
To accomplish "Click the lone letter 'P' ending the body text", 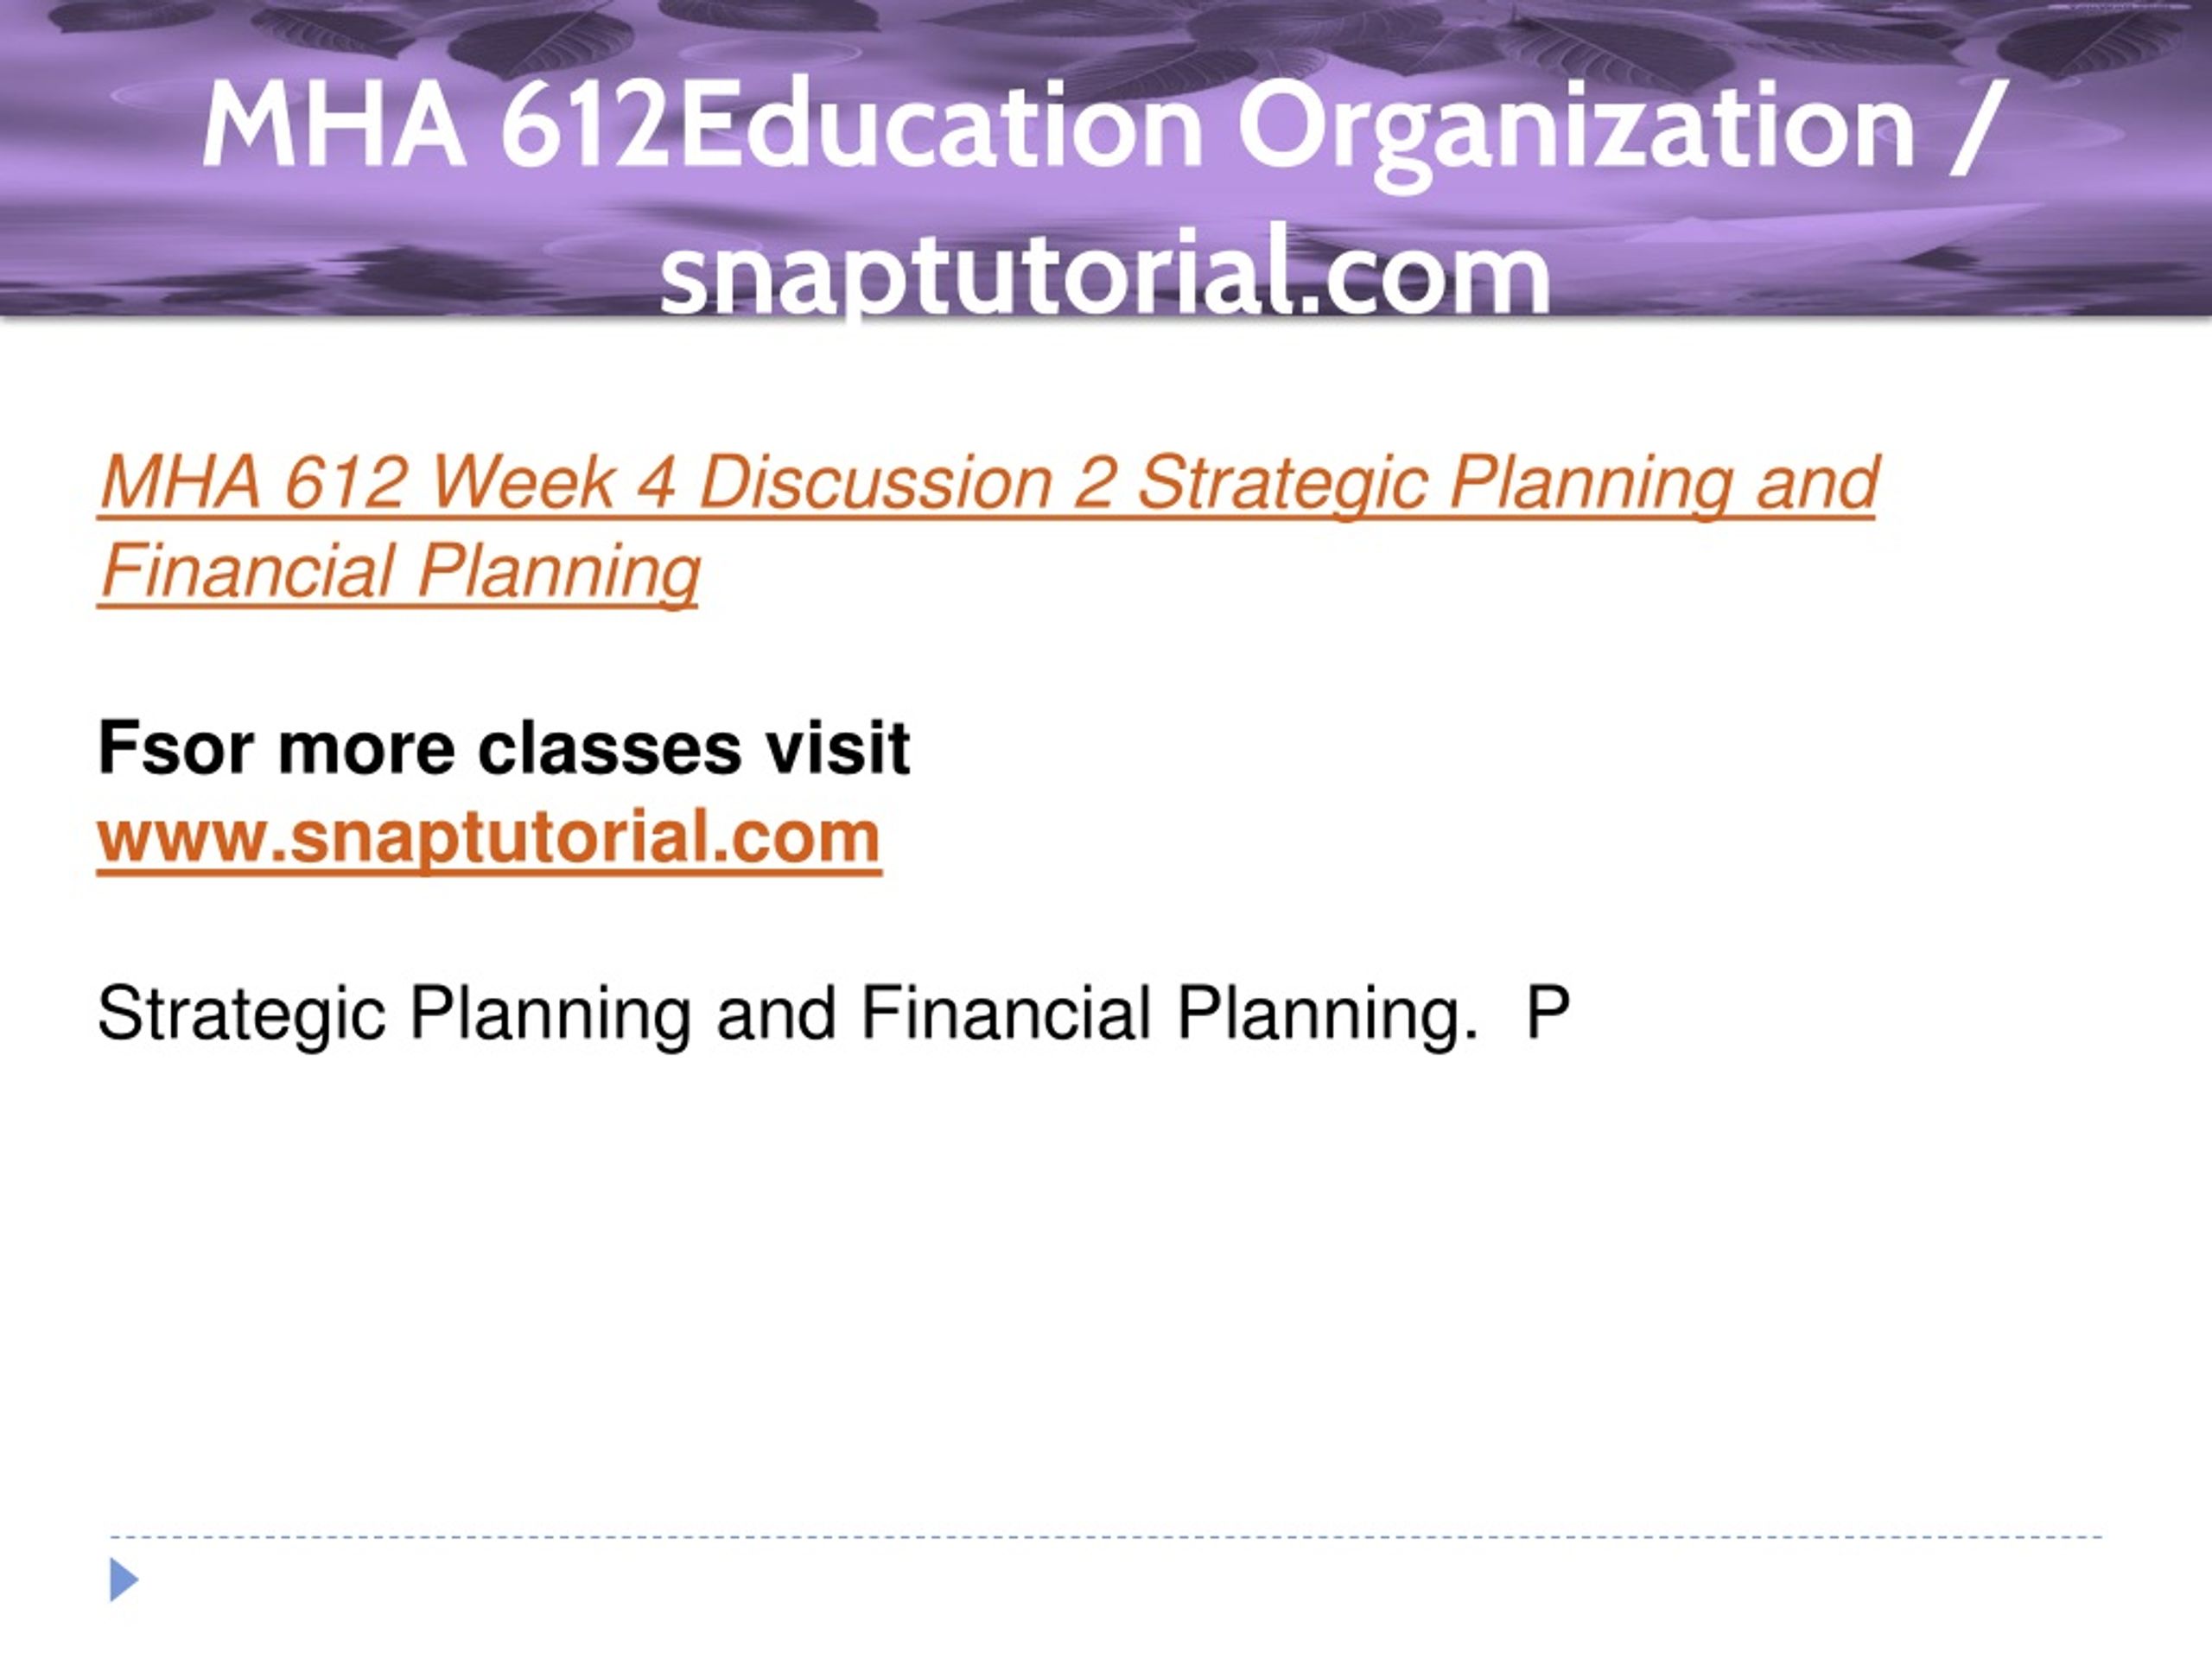I will pos(1547,1012).
